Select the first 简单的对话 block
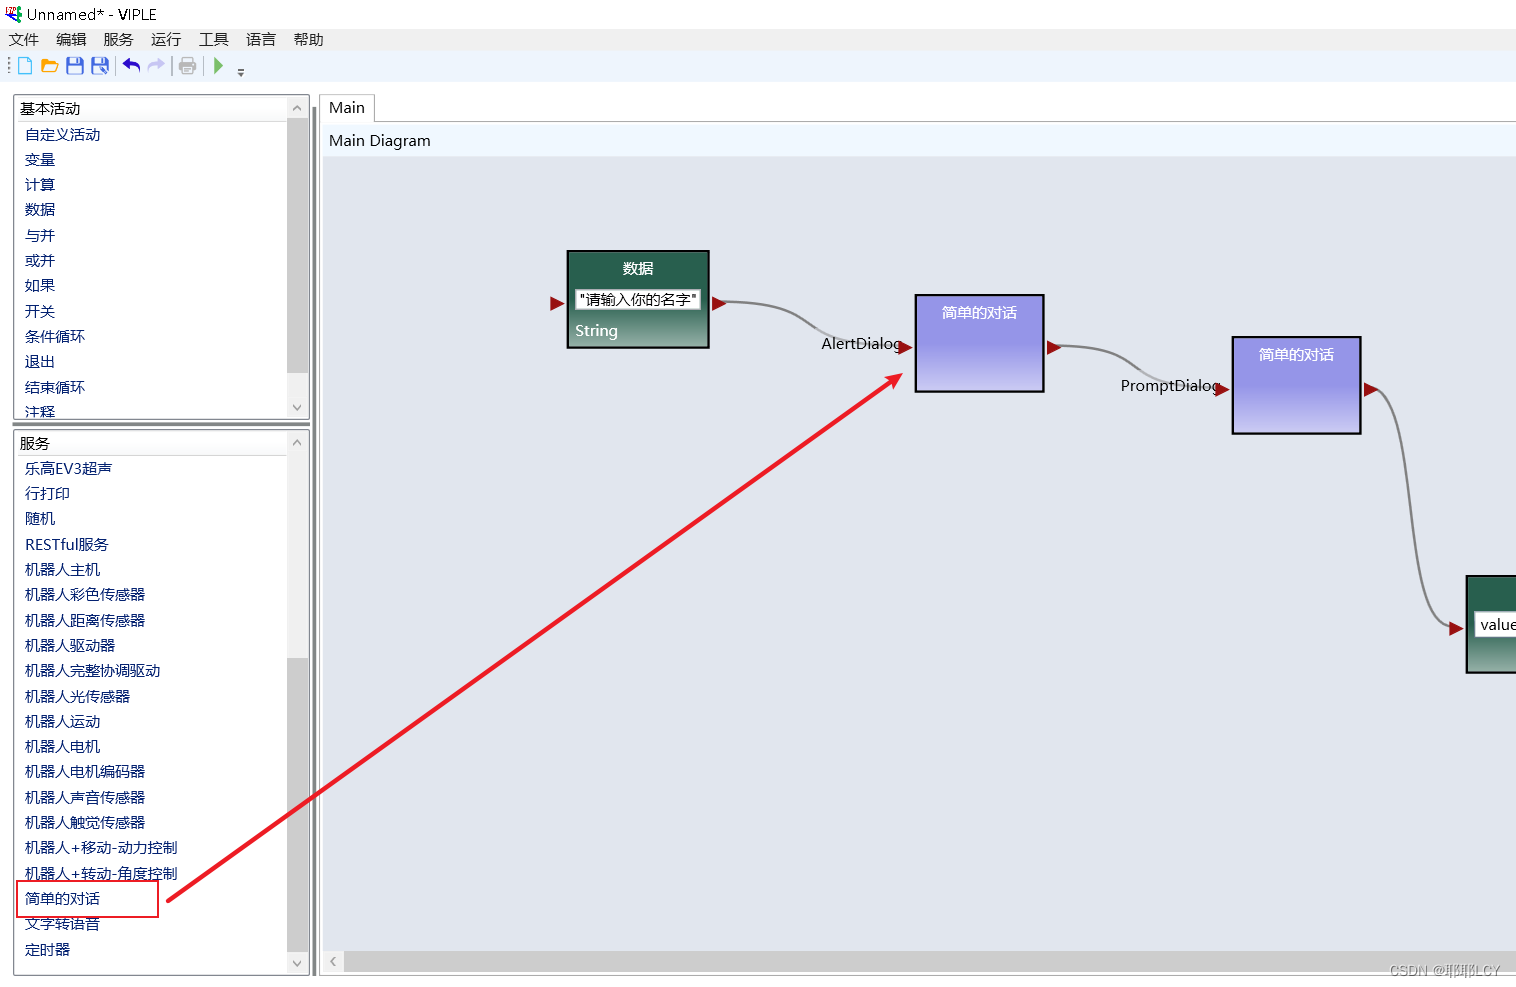The width and height of the screenshot is (1516, 987). (x=980, y=343)
